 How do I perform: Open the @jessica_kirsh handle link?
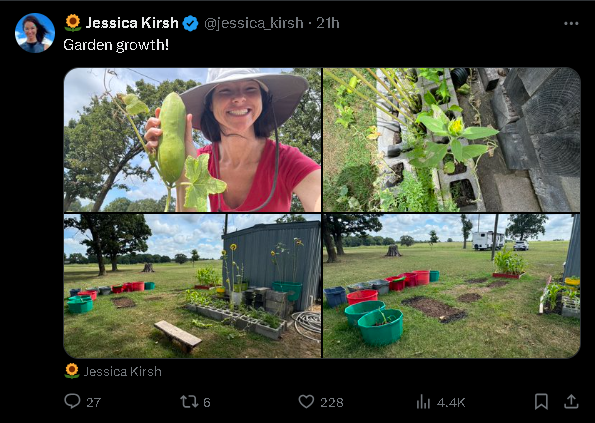point(254,24)
